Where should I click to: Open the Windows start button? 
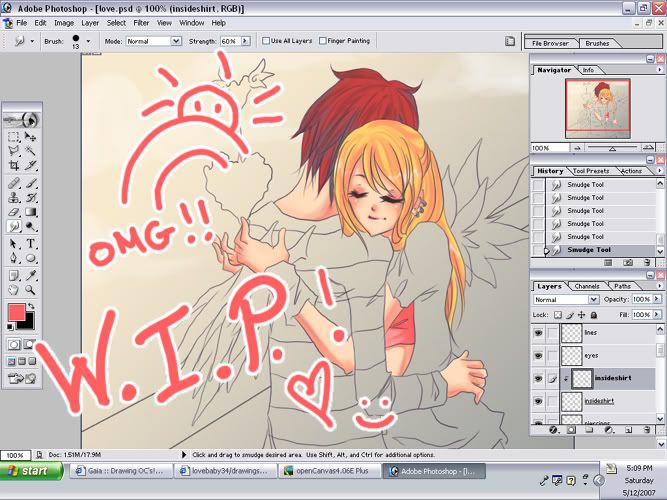32,471
